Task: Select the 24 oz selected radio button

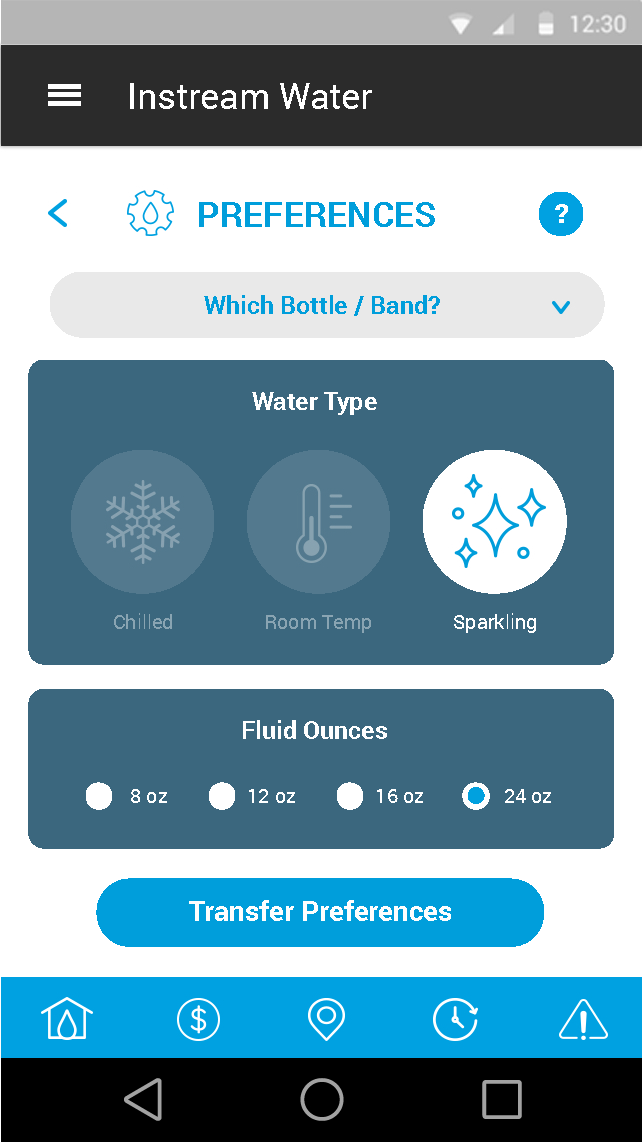Action: [x=476, y=796]
